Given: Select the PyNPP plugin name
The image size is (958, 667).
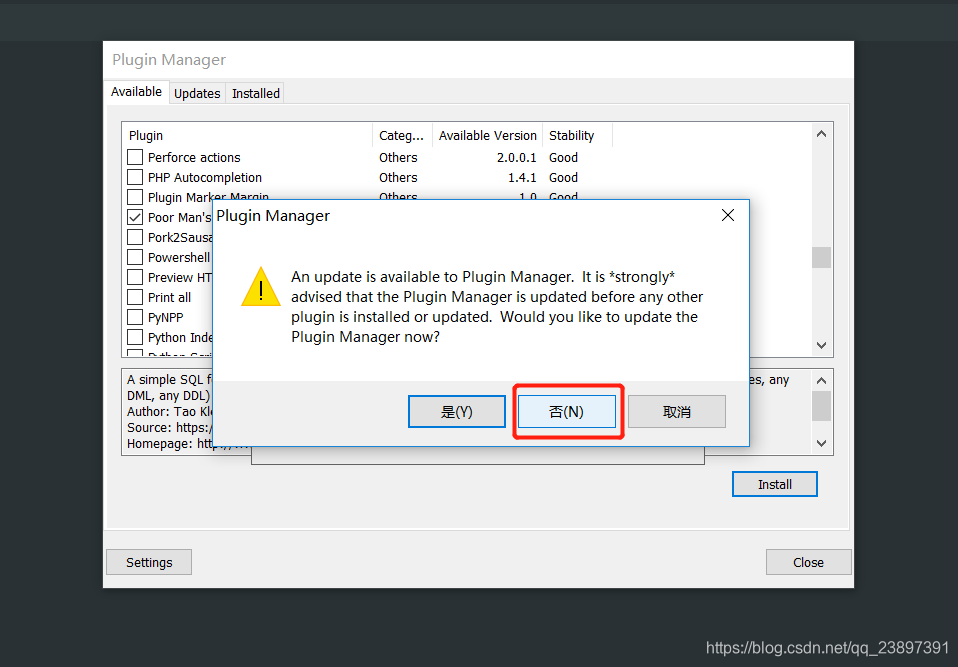Looking at the screenshot, I should 165,318.
